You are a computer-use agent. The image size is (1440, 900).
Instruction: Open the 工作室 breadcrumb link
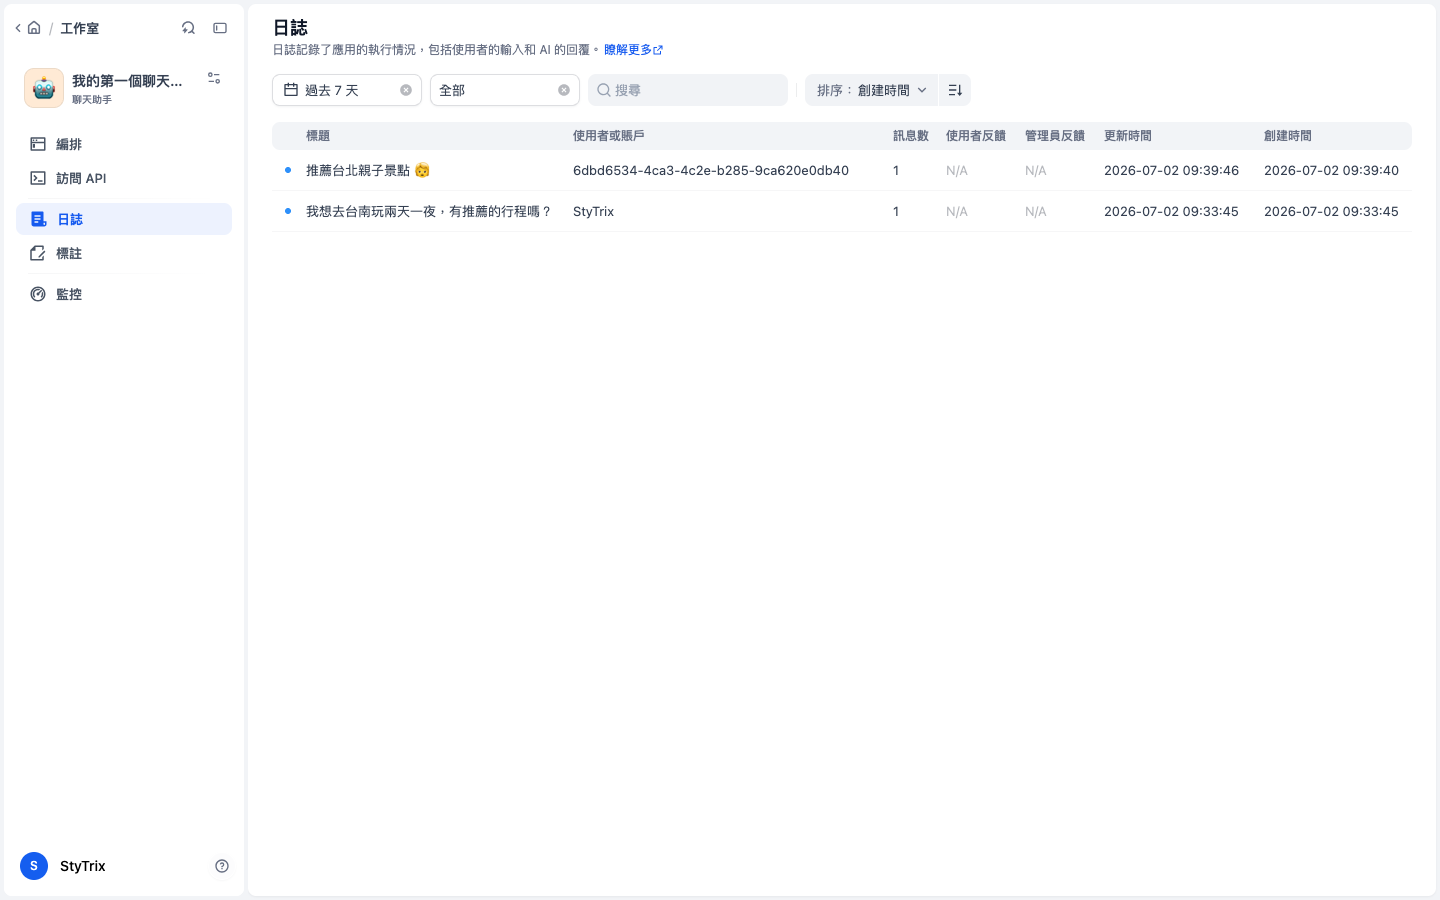79,28
